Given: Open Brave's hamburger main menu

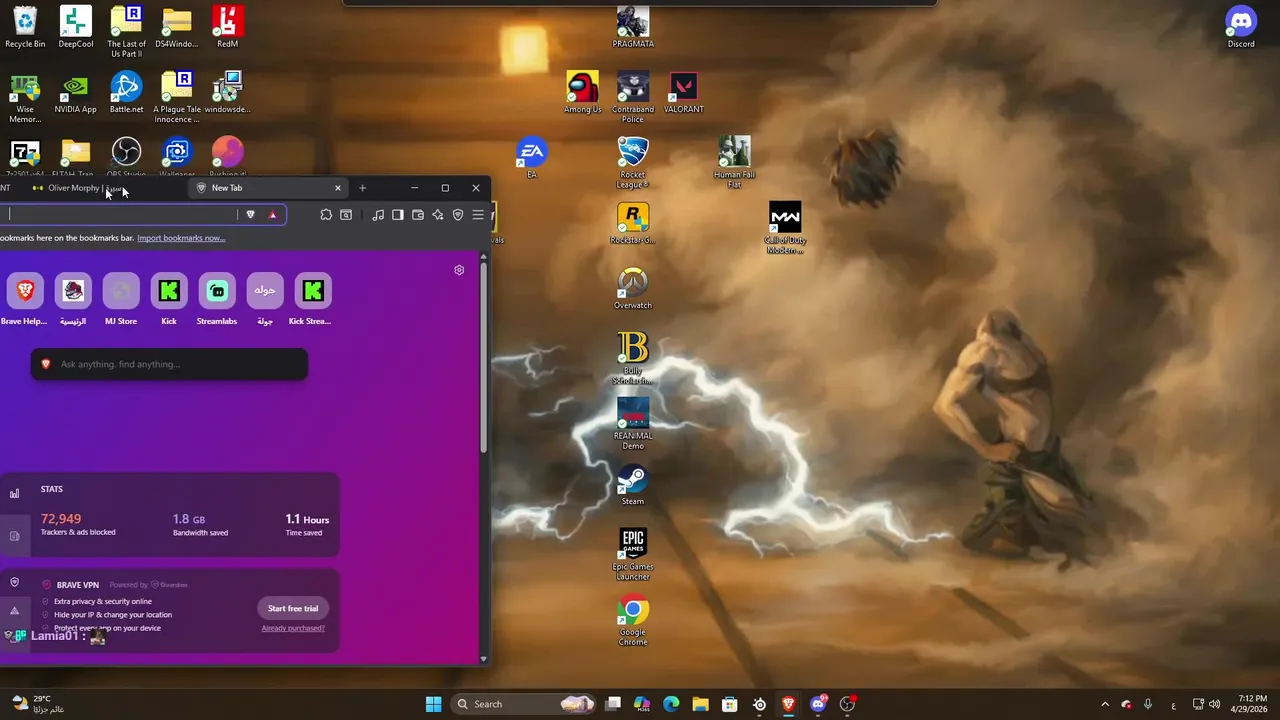Looking at the screenshot, I should click(478, 215).
